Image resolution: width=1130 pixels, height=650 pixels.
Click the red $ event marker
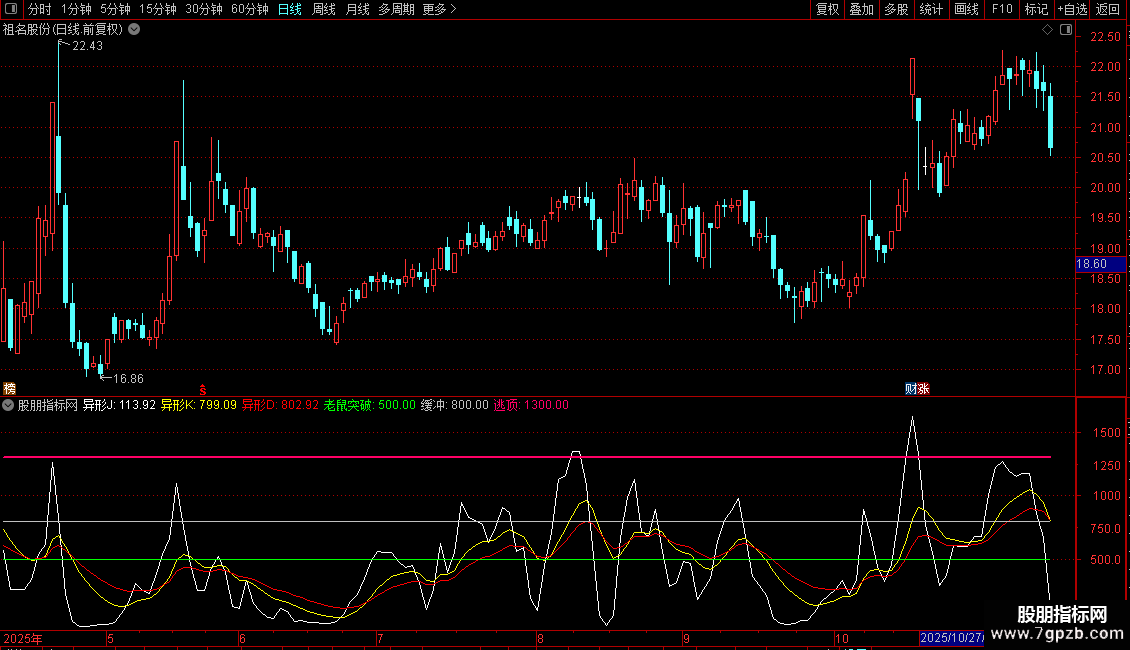(202, 388)
